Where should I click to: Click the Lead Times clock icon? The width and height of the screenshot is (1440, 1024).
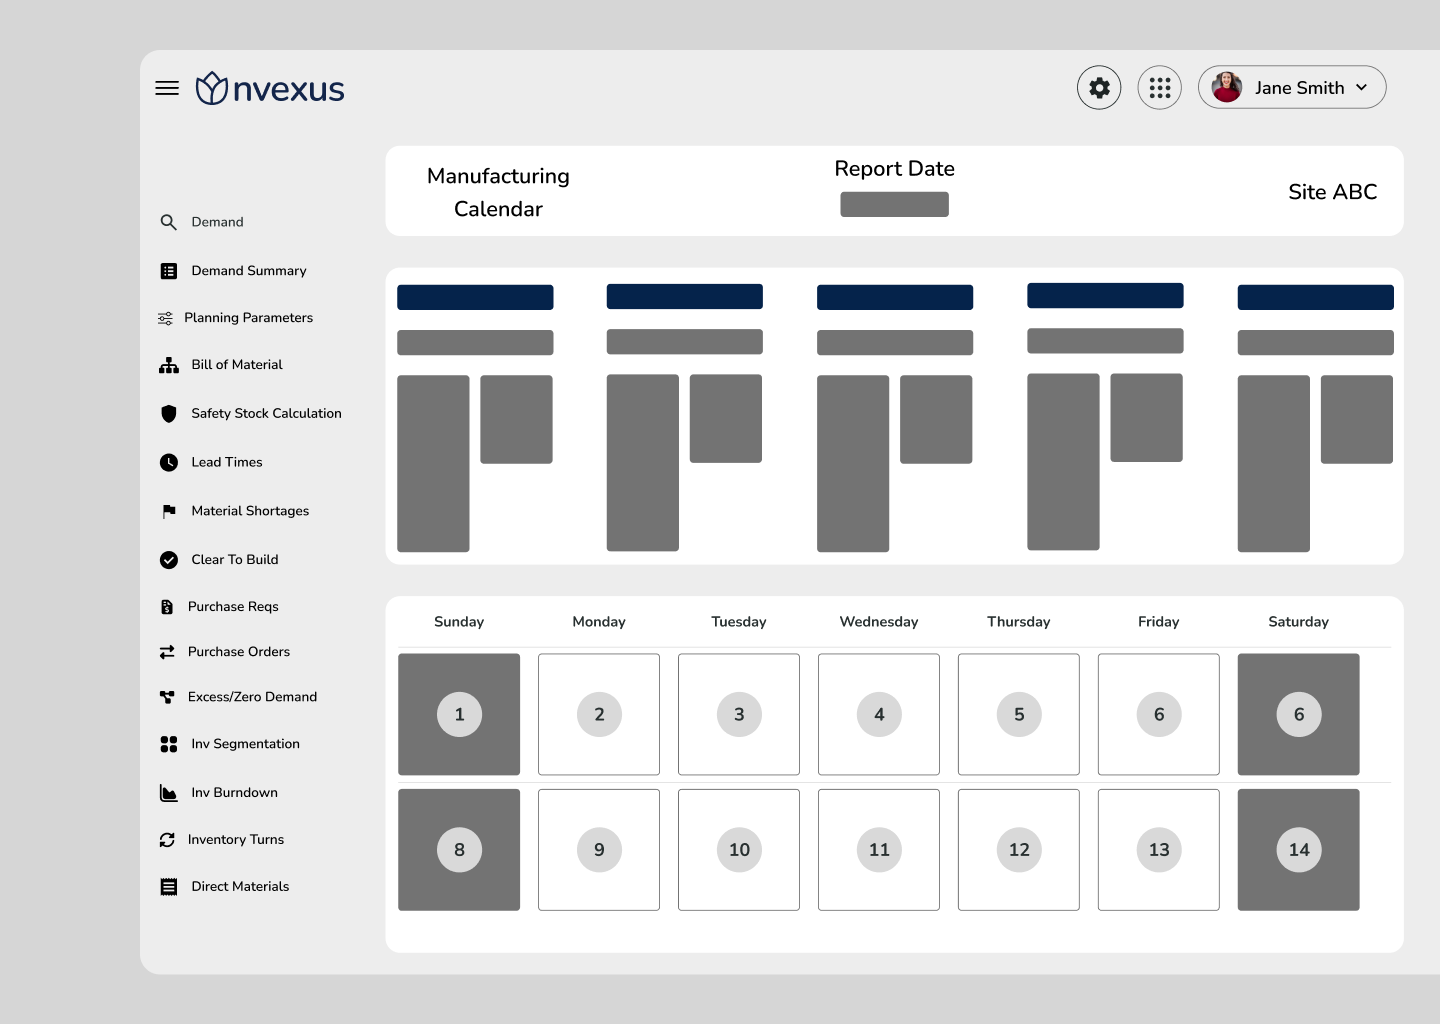click(169, 462)
